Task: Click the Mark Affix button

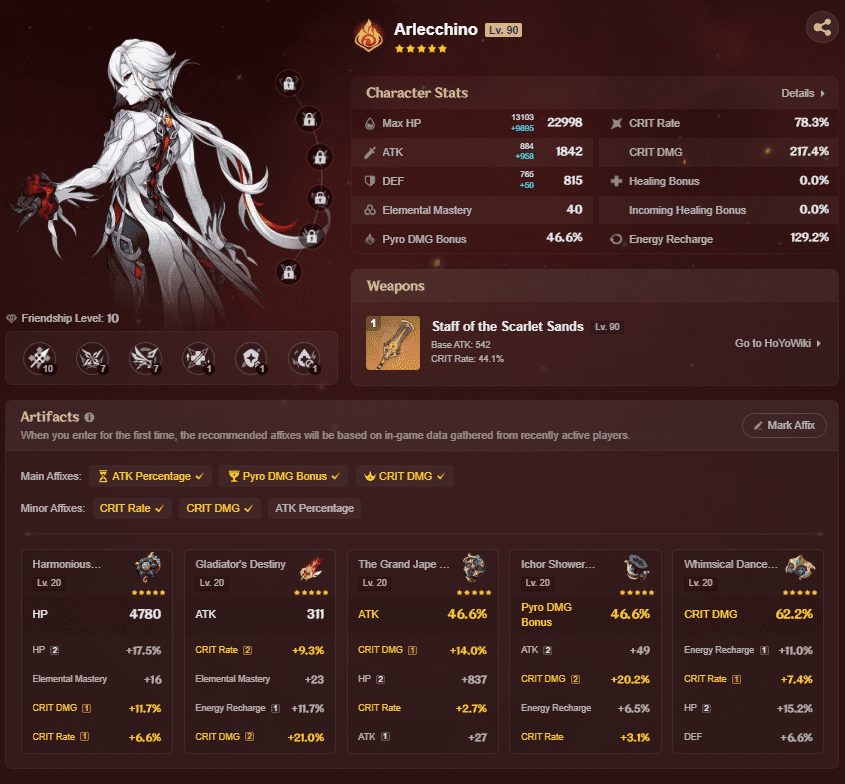Action: tap(784, 425)
